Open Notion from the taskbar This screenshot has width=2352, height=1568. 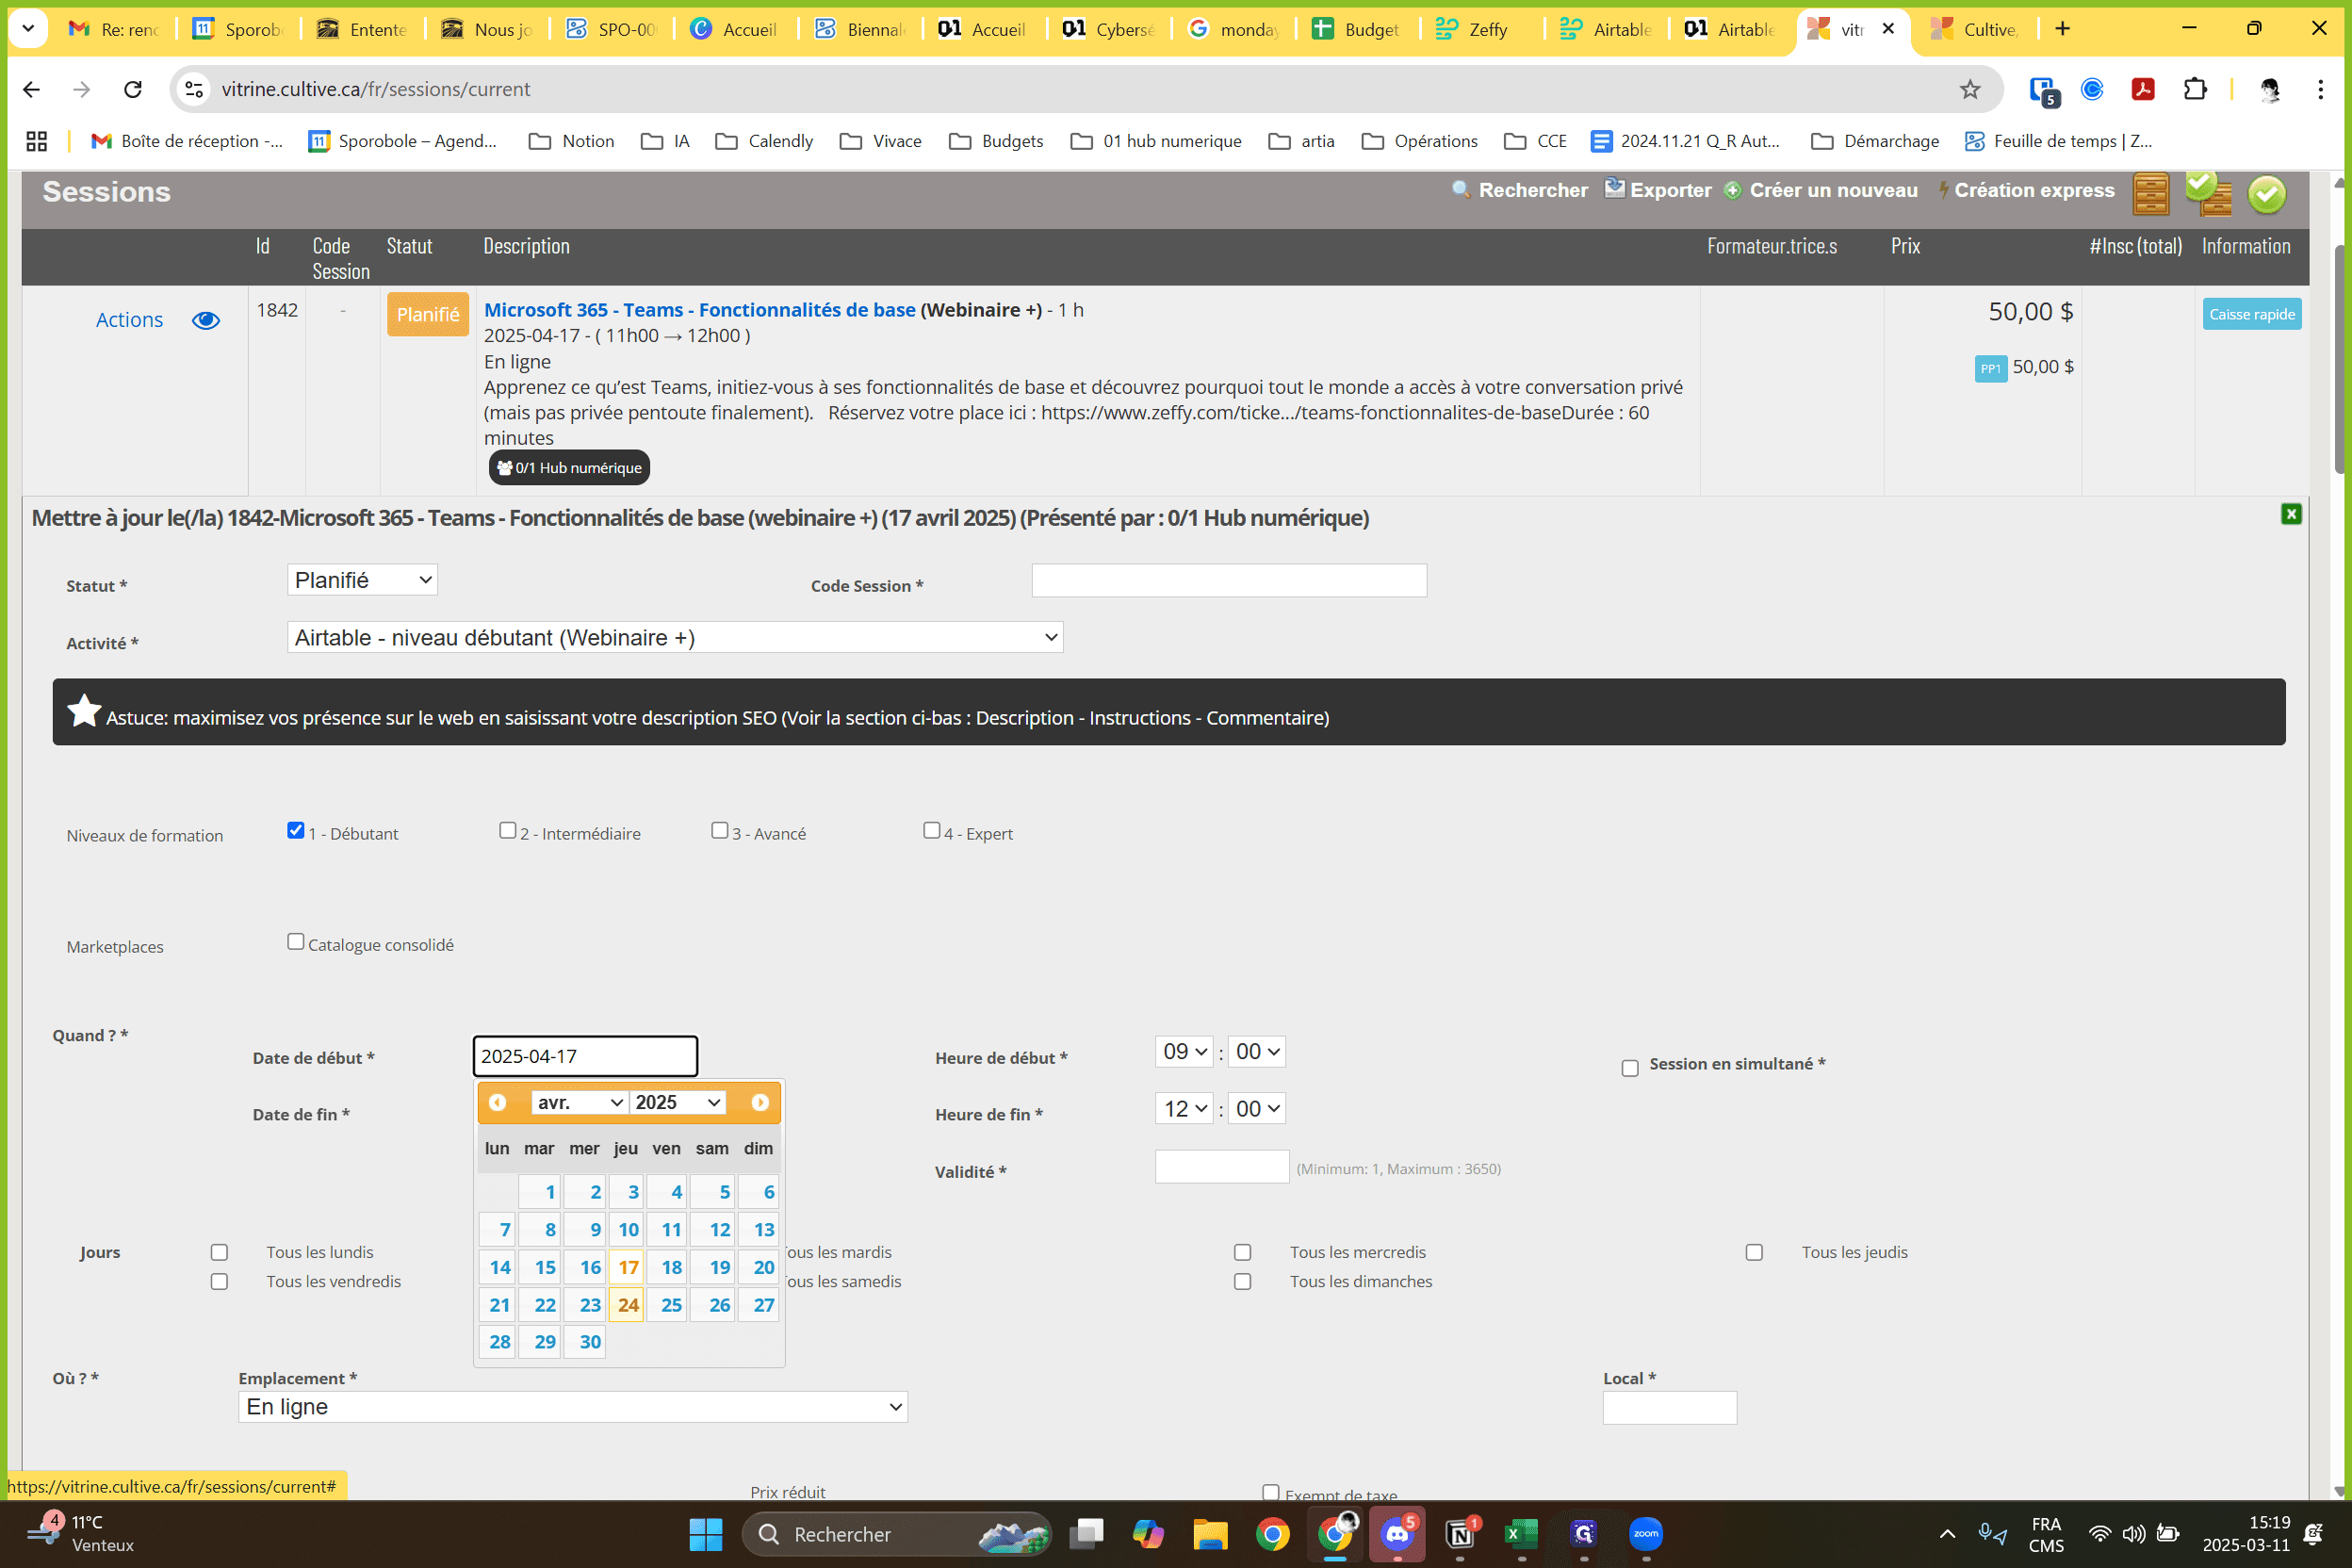1460,1534
